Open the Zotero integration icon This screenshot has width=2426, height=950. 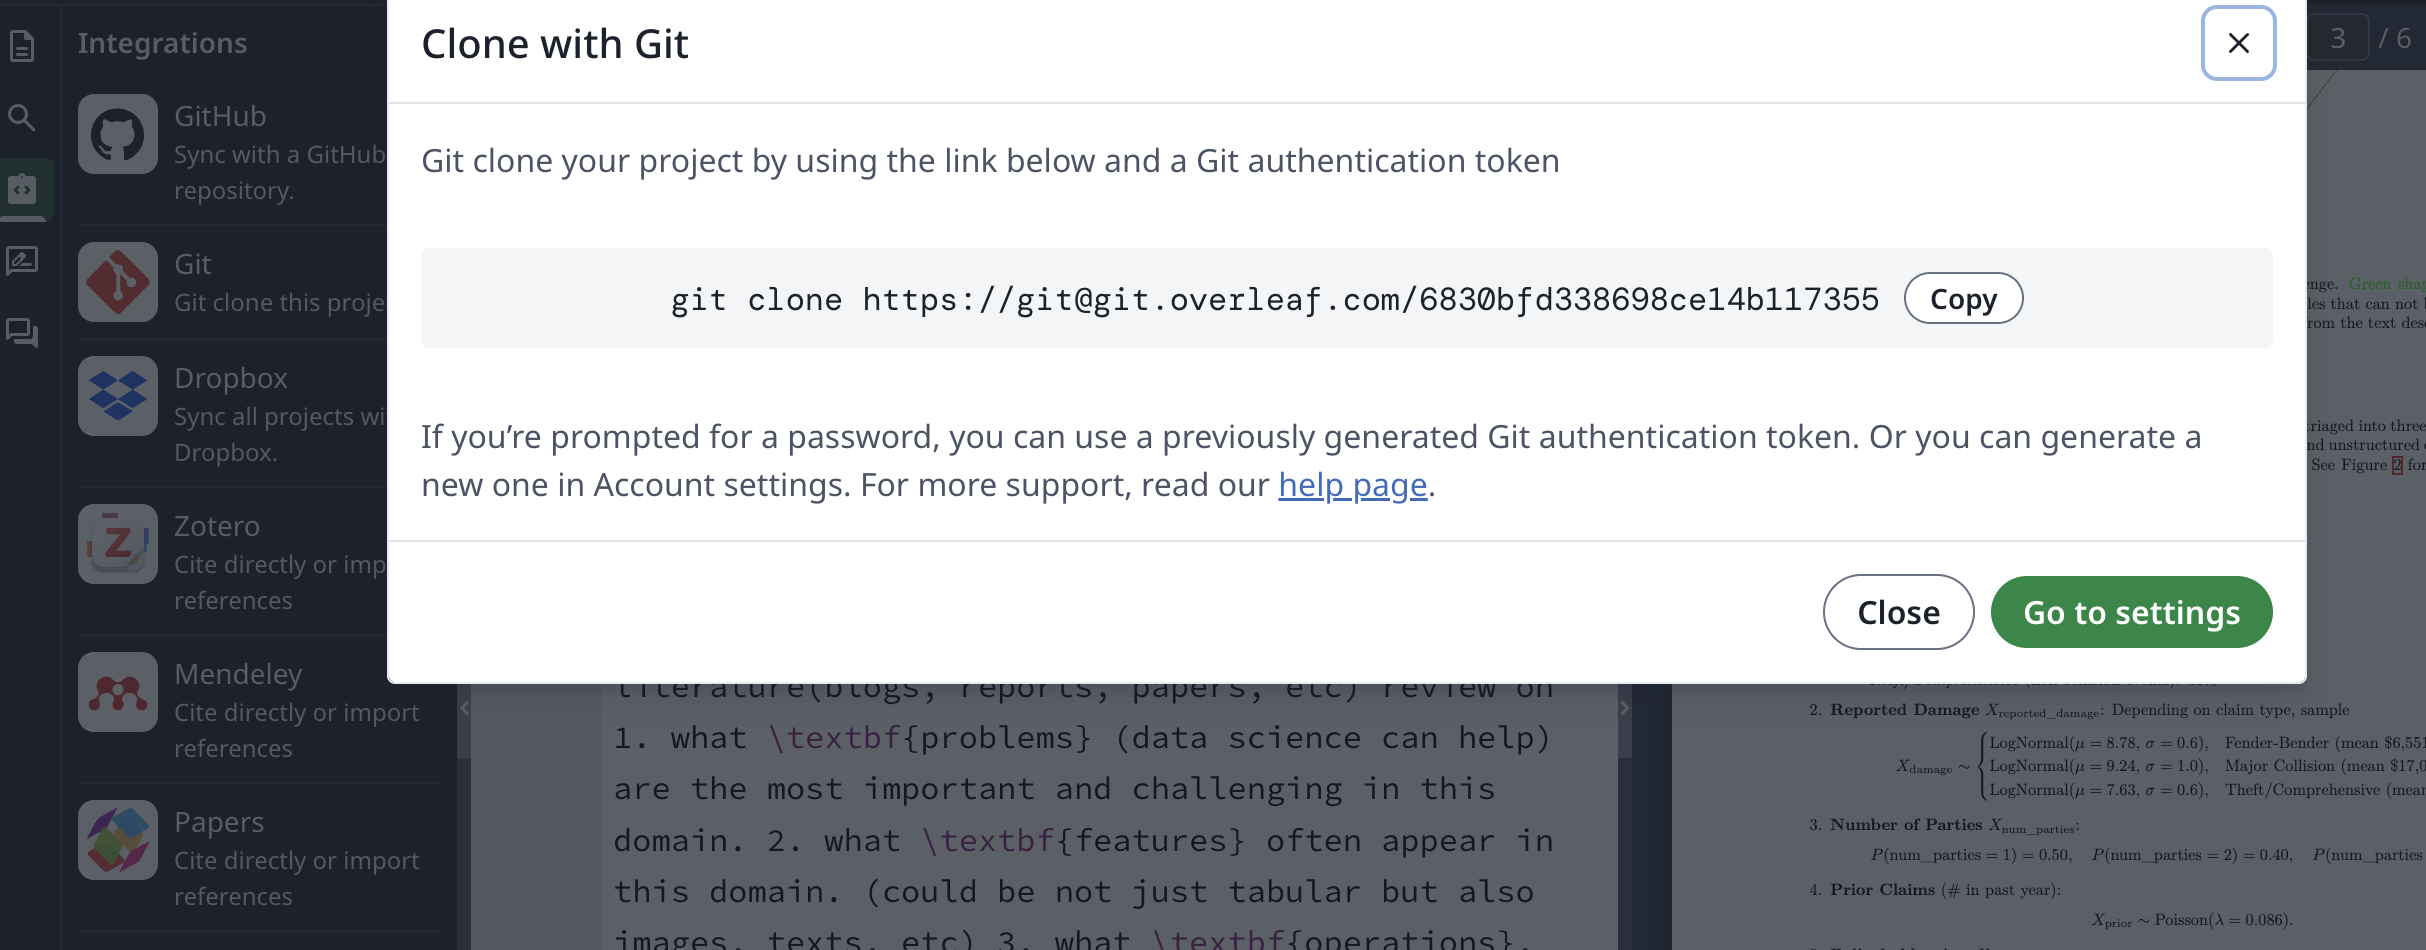118,544
